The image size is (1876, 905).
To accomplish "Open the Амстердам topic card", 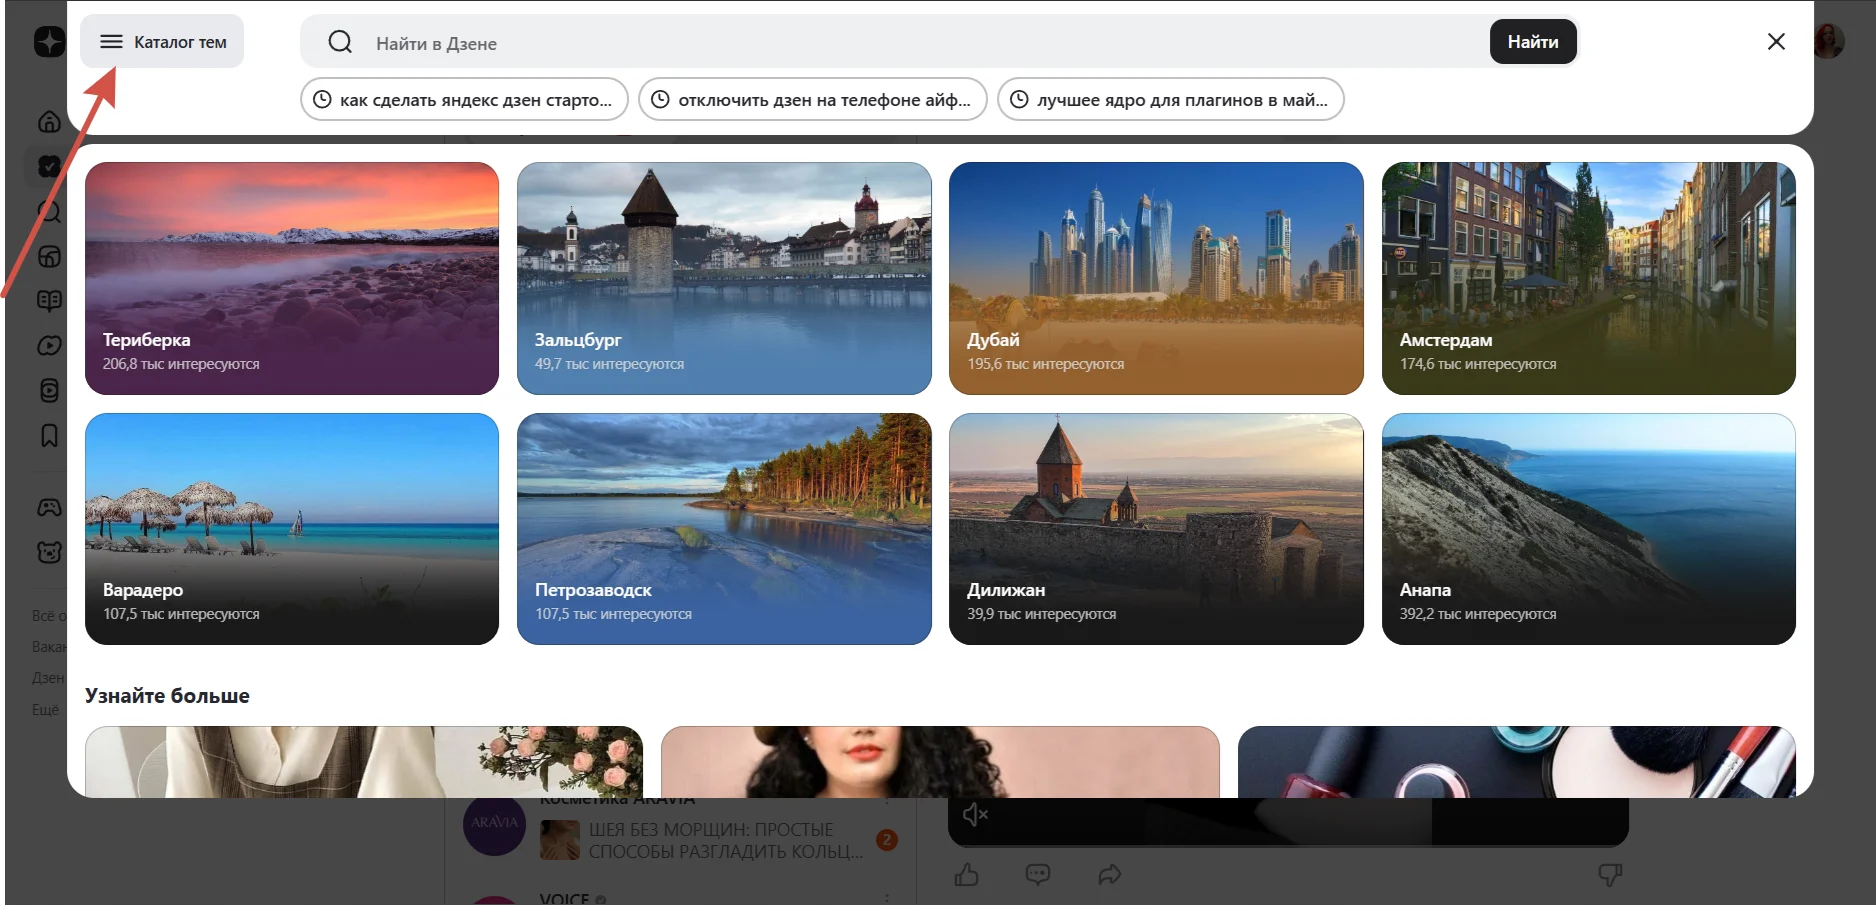I will click(x=1588, y=278).
